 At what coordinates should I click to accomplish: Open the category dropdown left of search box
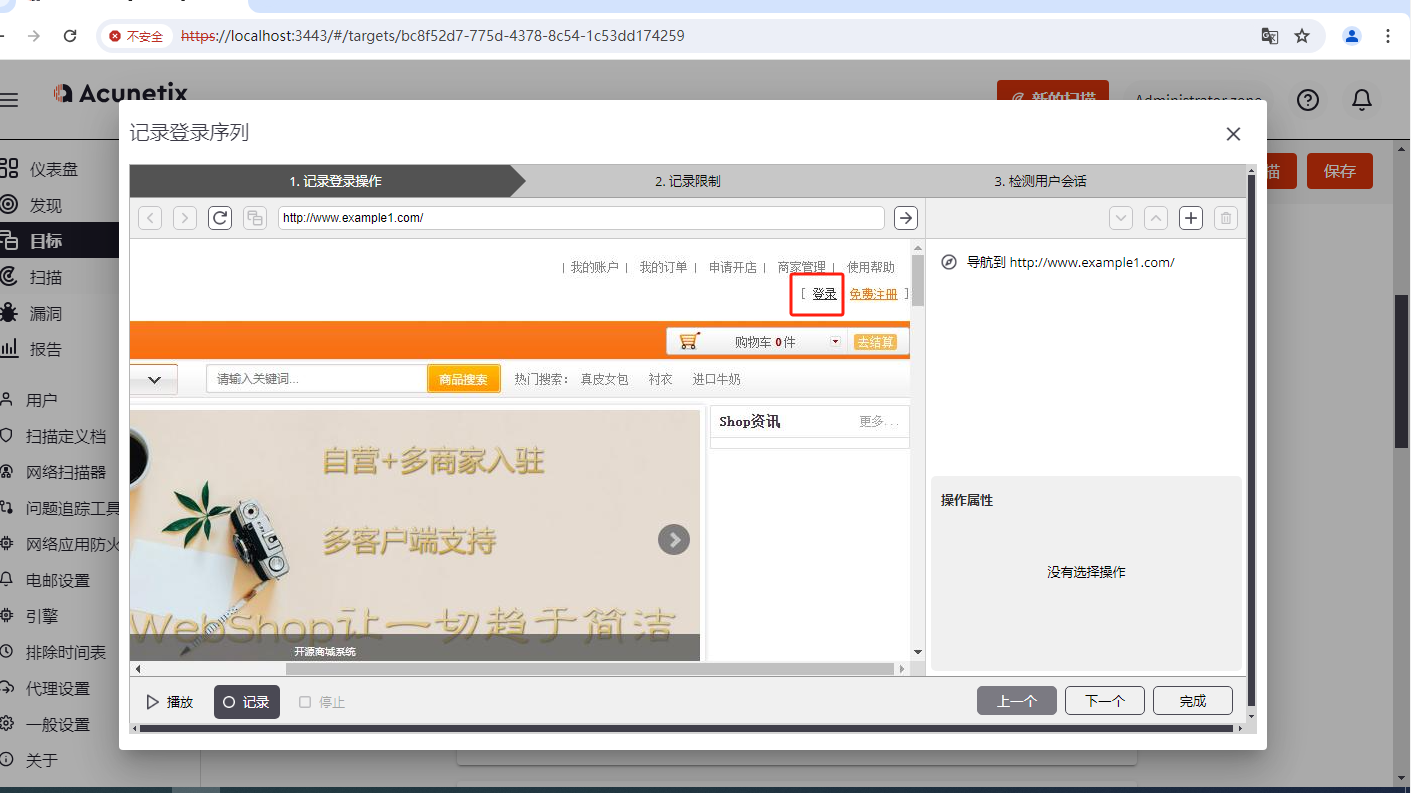[154, 379]
